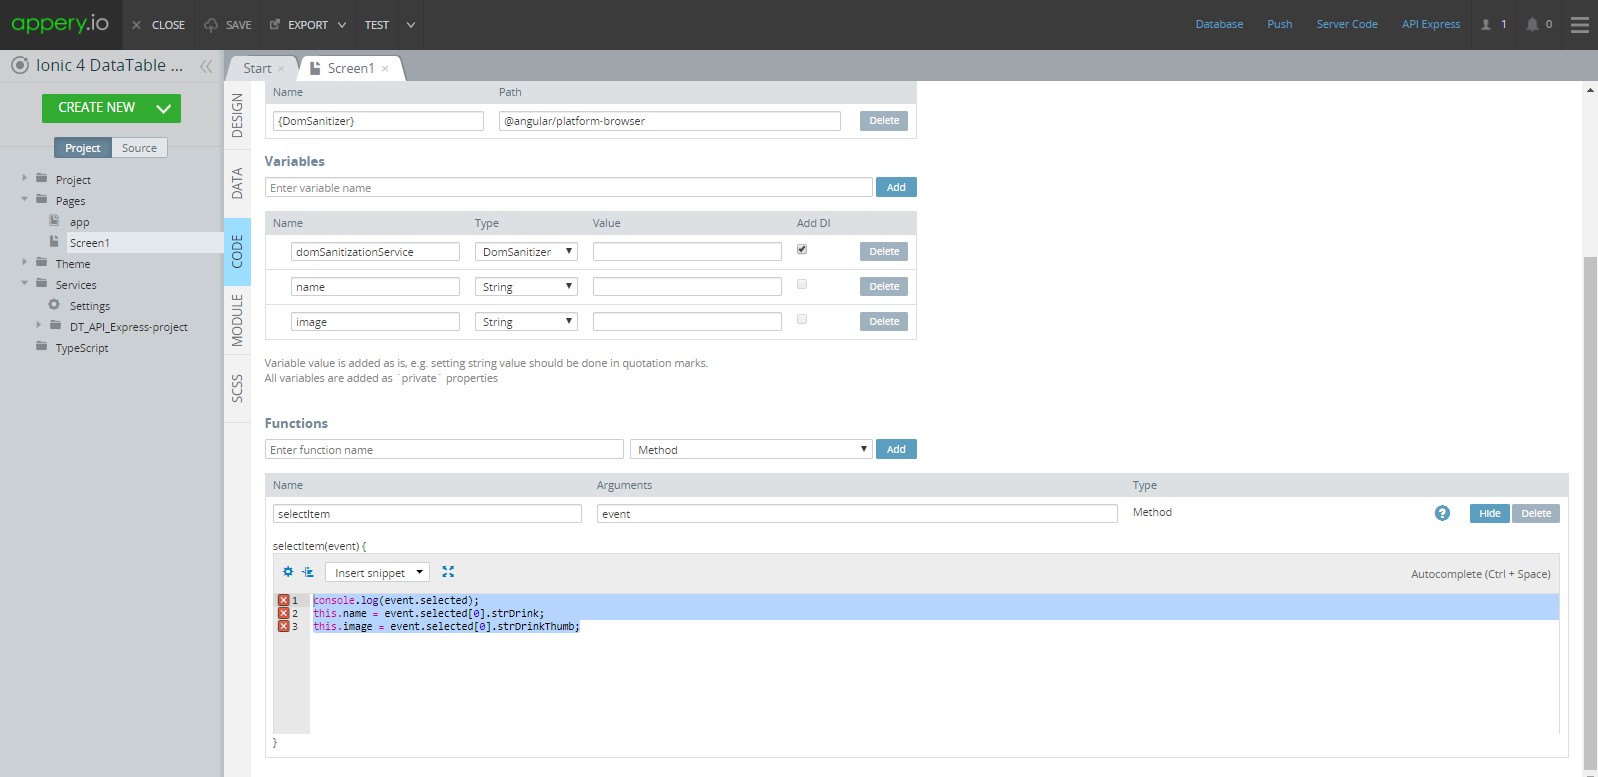Screen dimensions: 1598x777
Task: Close the Screen1 tab
Action: 385,69
